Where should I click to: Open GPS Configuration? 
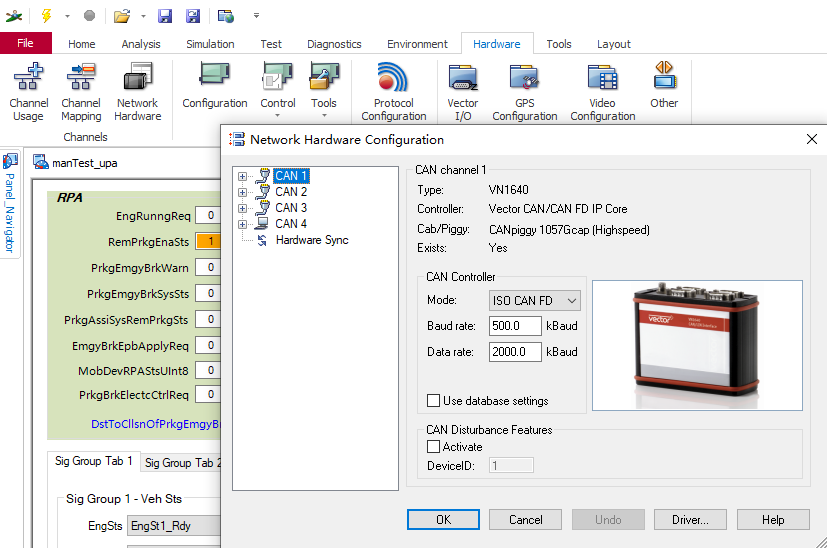point(524,92)
